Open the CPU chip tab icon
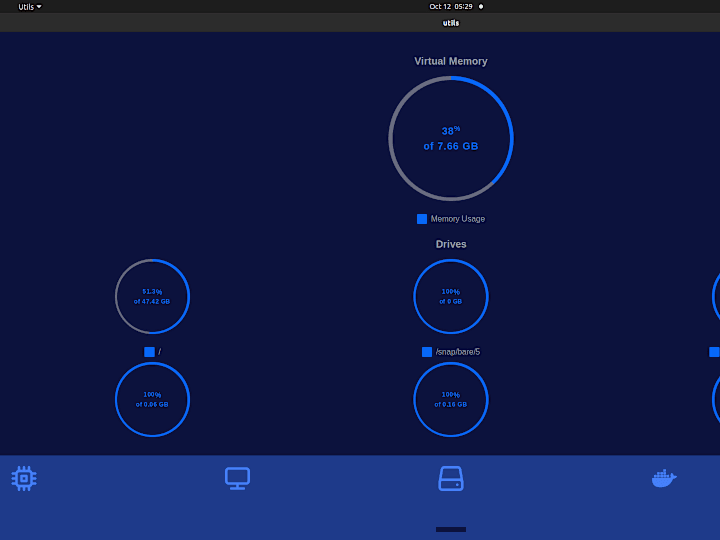Image resolution: width=720 pixels, height=540 pixels. 24,478
